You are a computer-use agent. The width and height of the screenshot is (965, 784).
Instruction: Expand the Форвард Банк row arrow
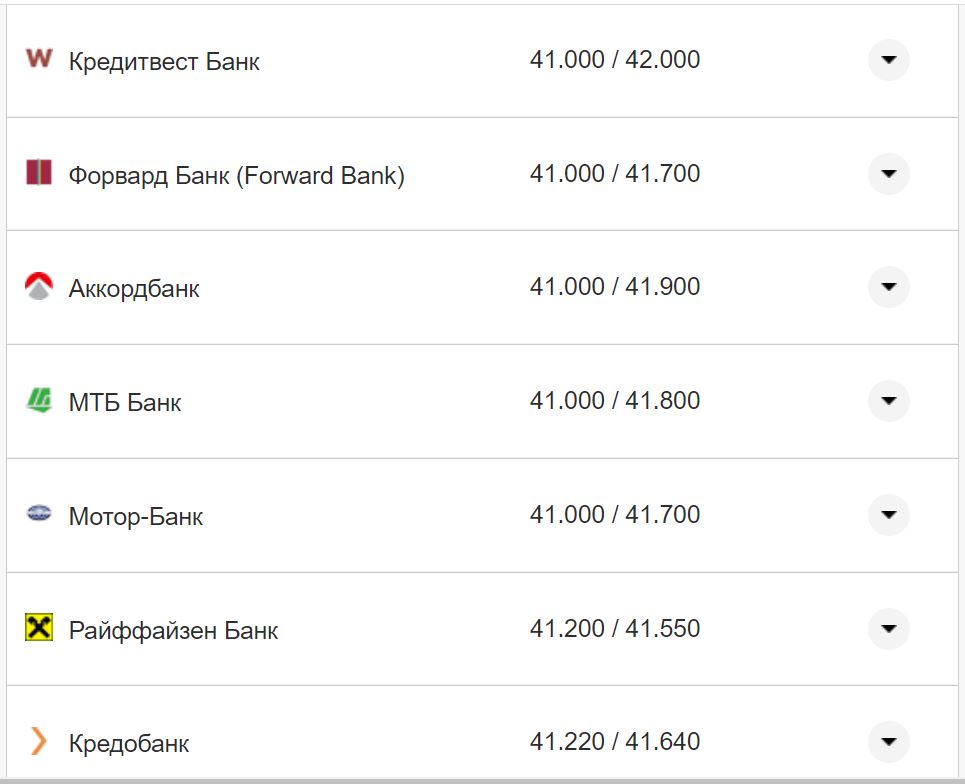888,174
